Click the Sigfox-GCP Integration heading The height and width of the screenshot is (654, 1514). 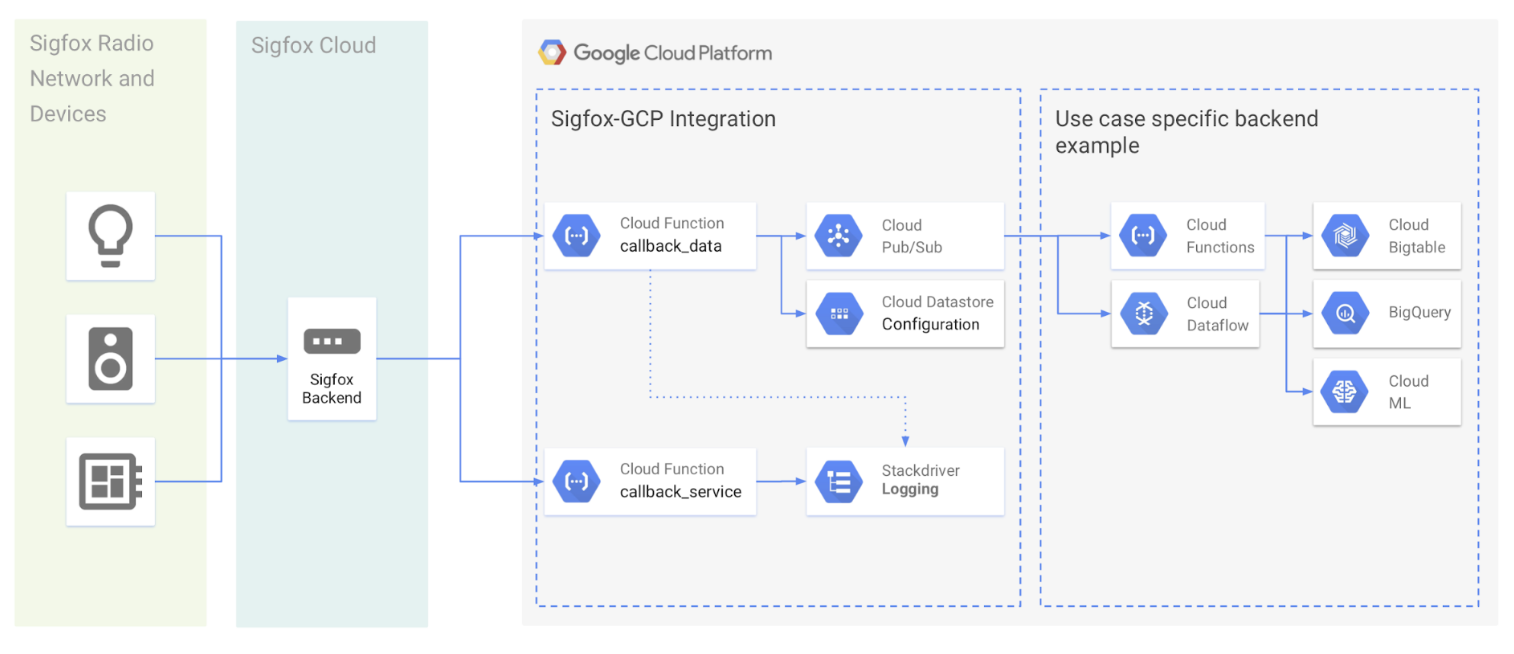pos(663,118)
